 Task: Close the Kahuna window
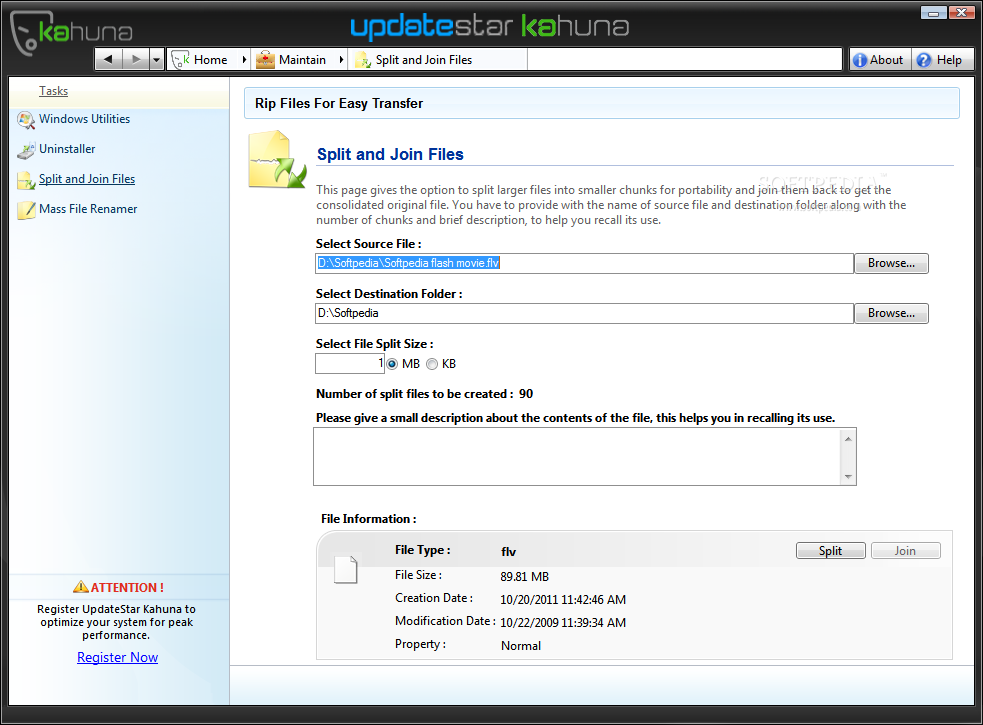[961, 13]
